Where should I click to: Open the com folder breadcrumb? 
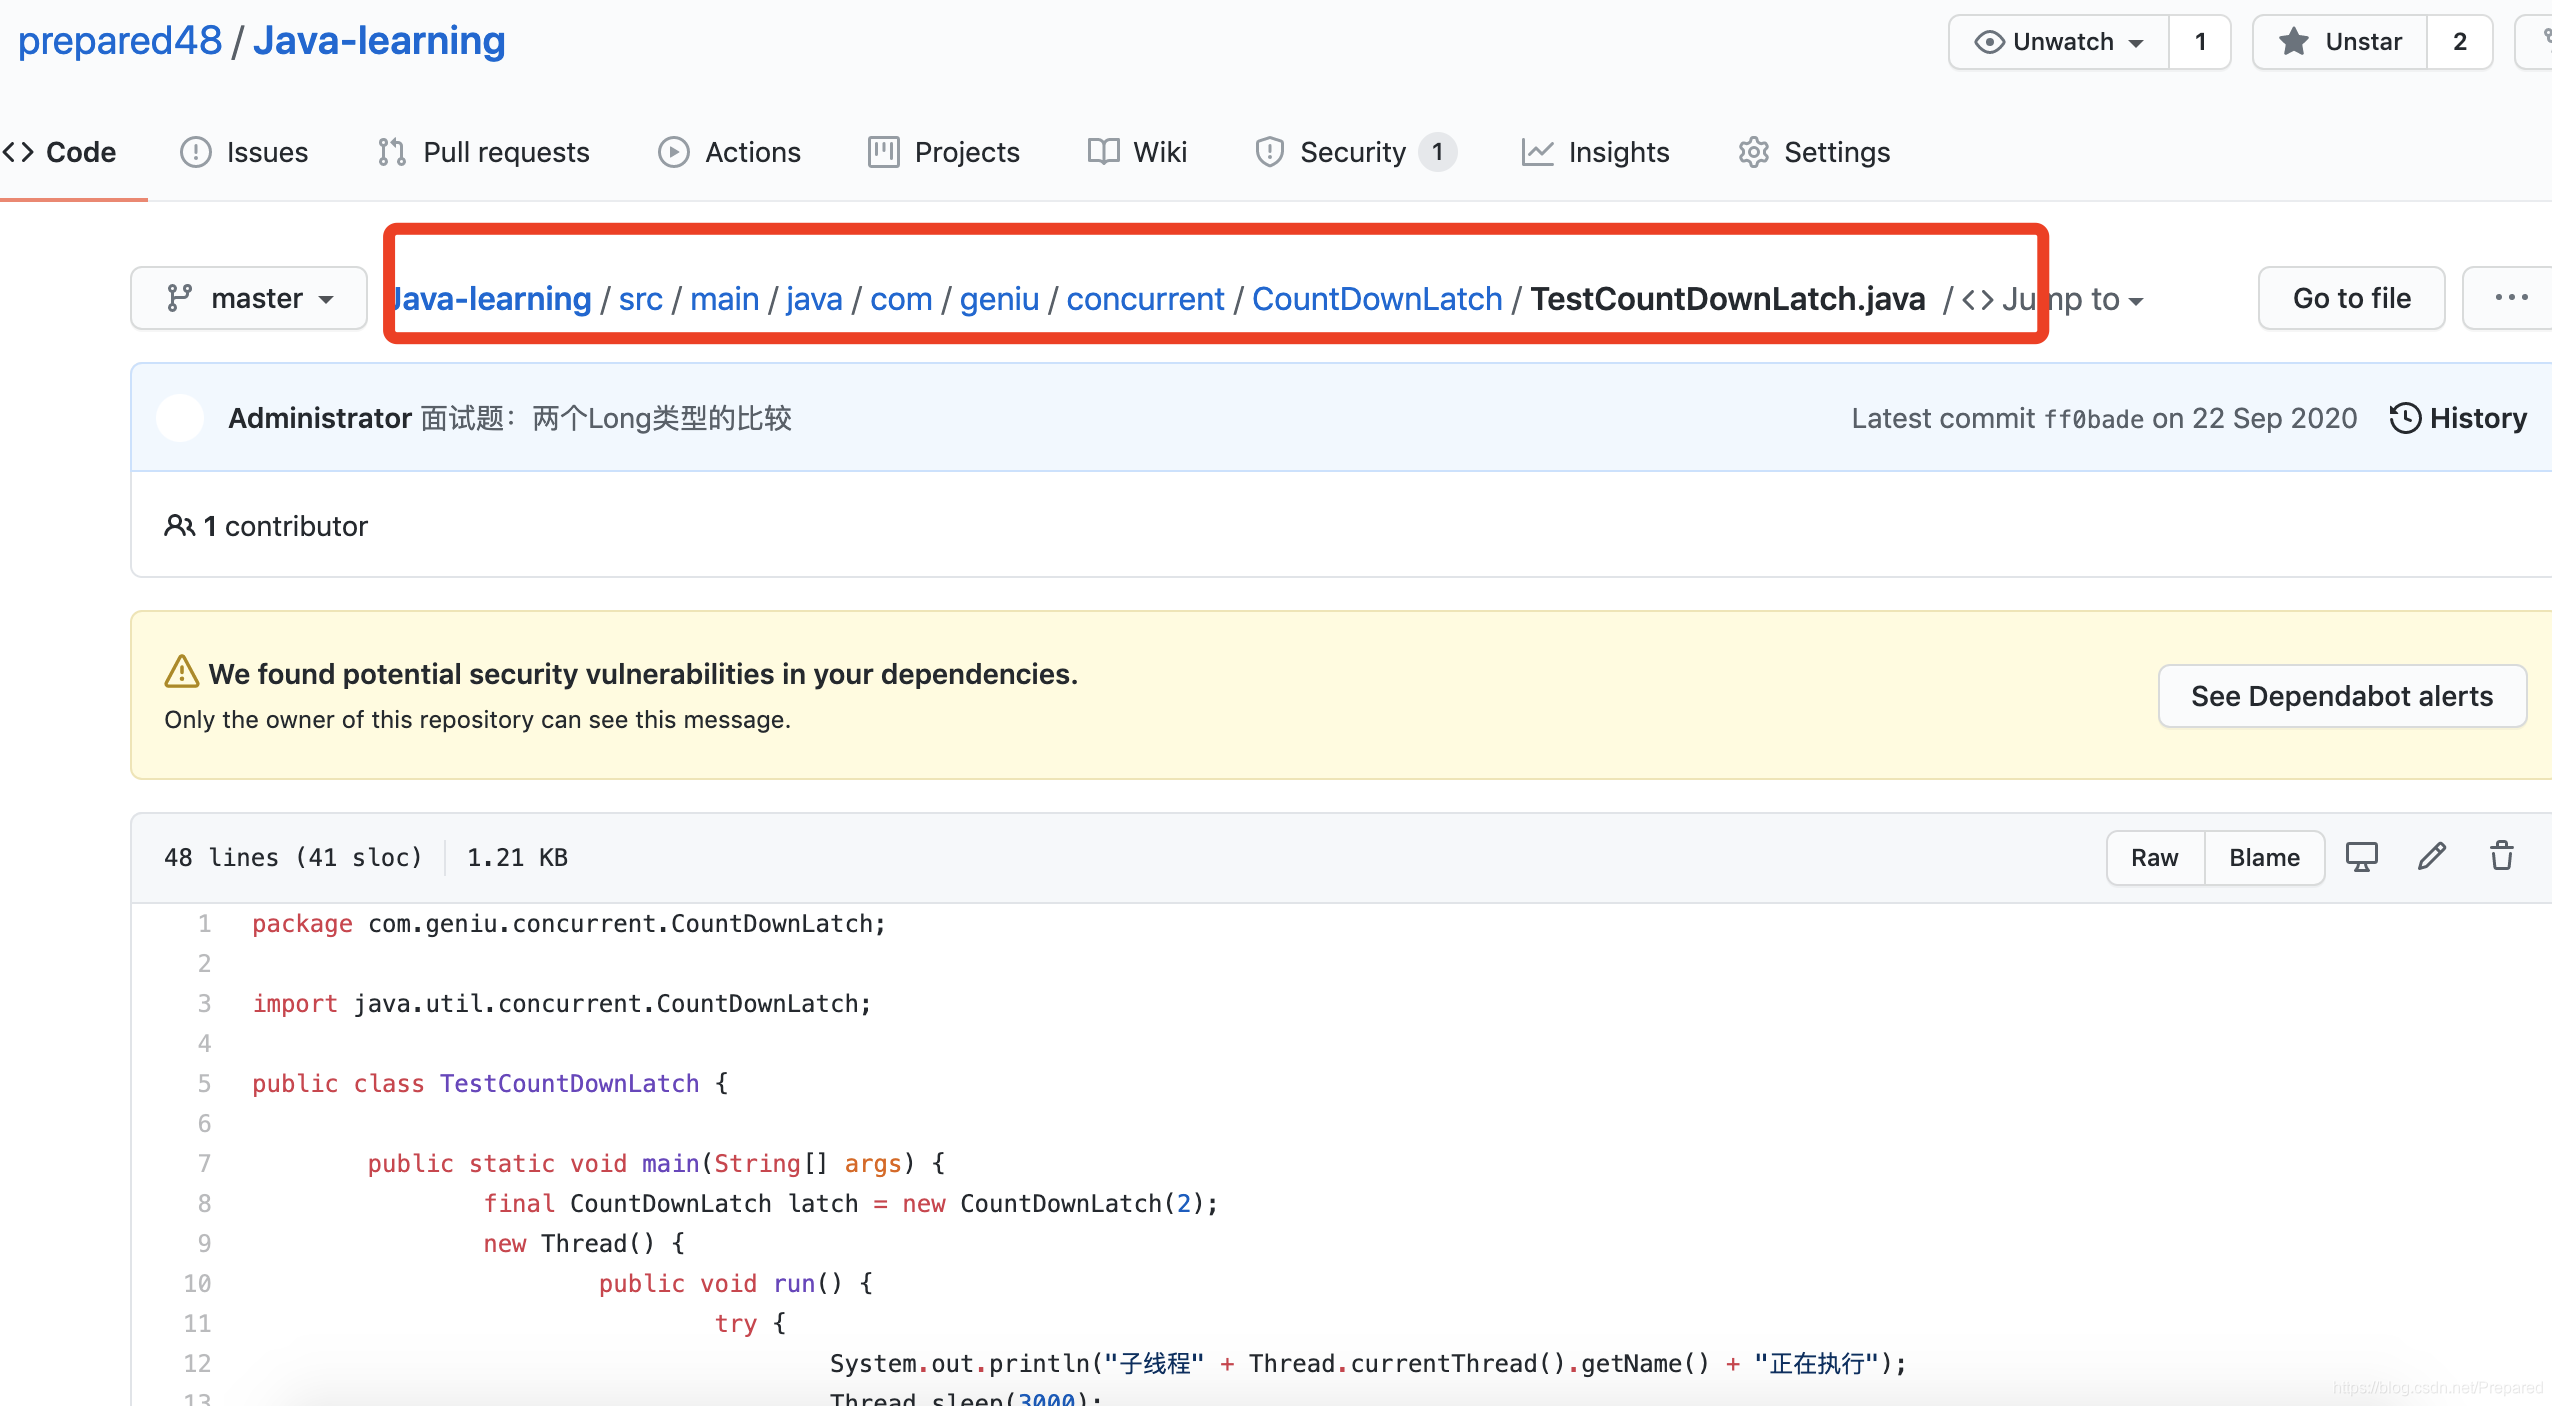pyautogui.click(x=901, y=299)
